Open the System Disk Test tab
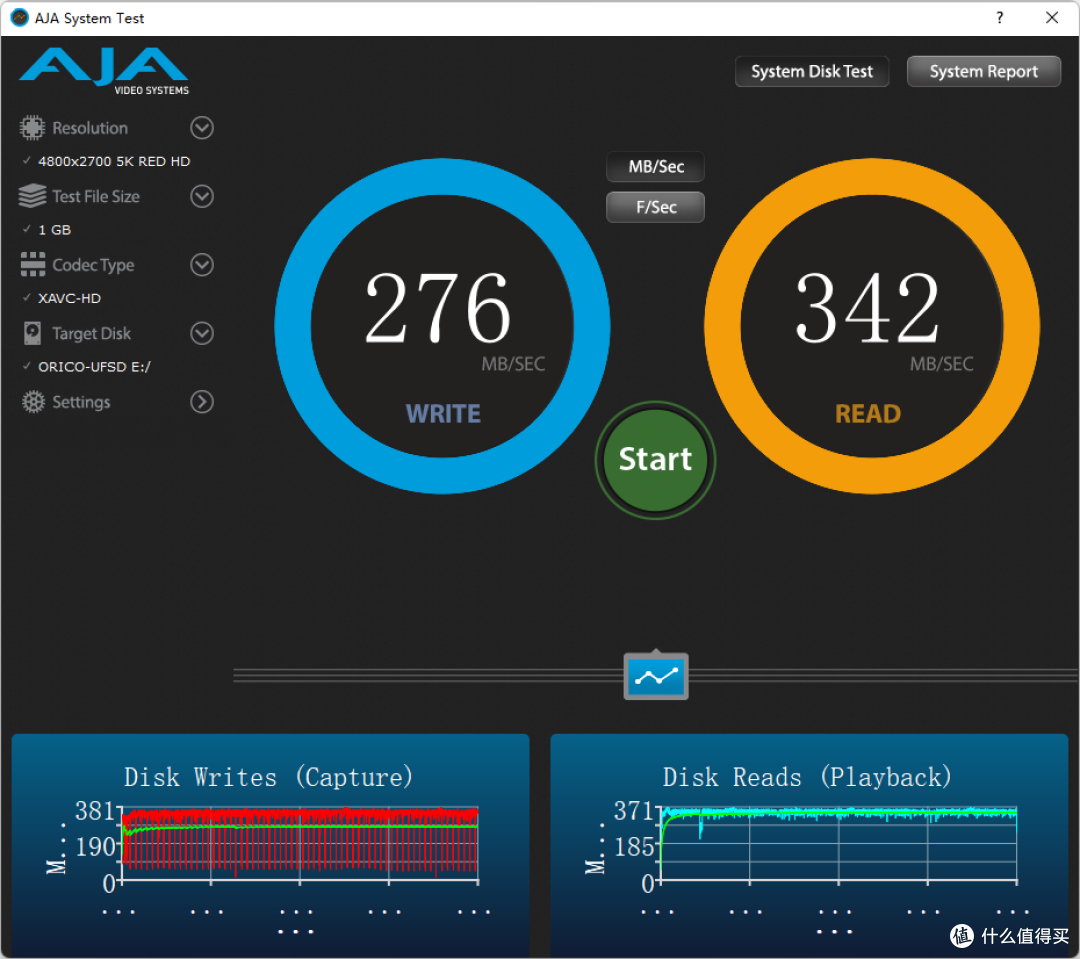Viewport: 1080px width, 959px height. (x=811, y=72)
